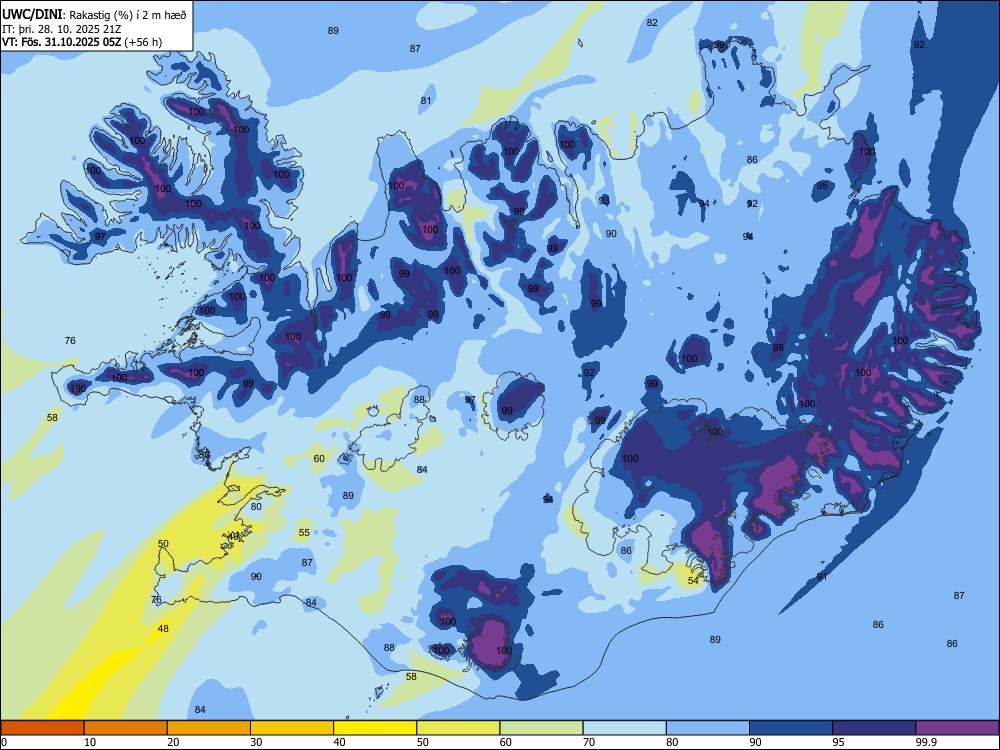The height and width of the screenshot is (750, 1000).
Task: Click the initial time line 'IT: þri. 28. 10. 2025 21Z'
Action: point(62,29)
